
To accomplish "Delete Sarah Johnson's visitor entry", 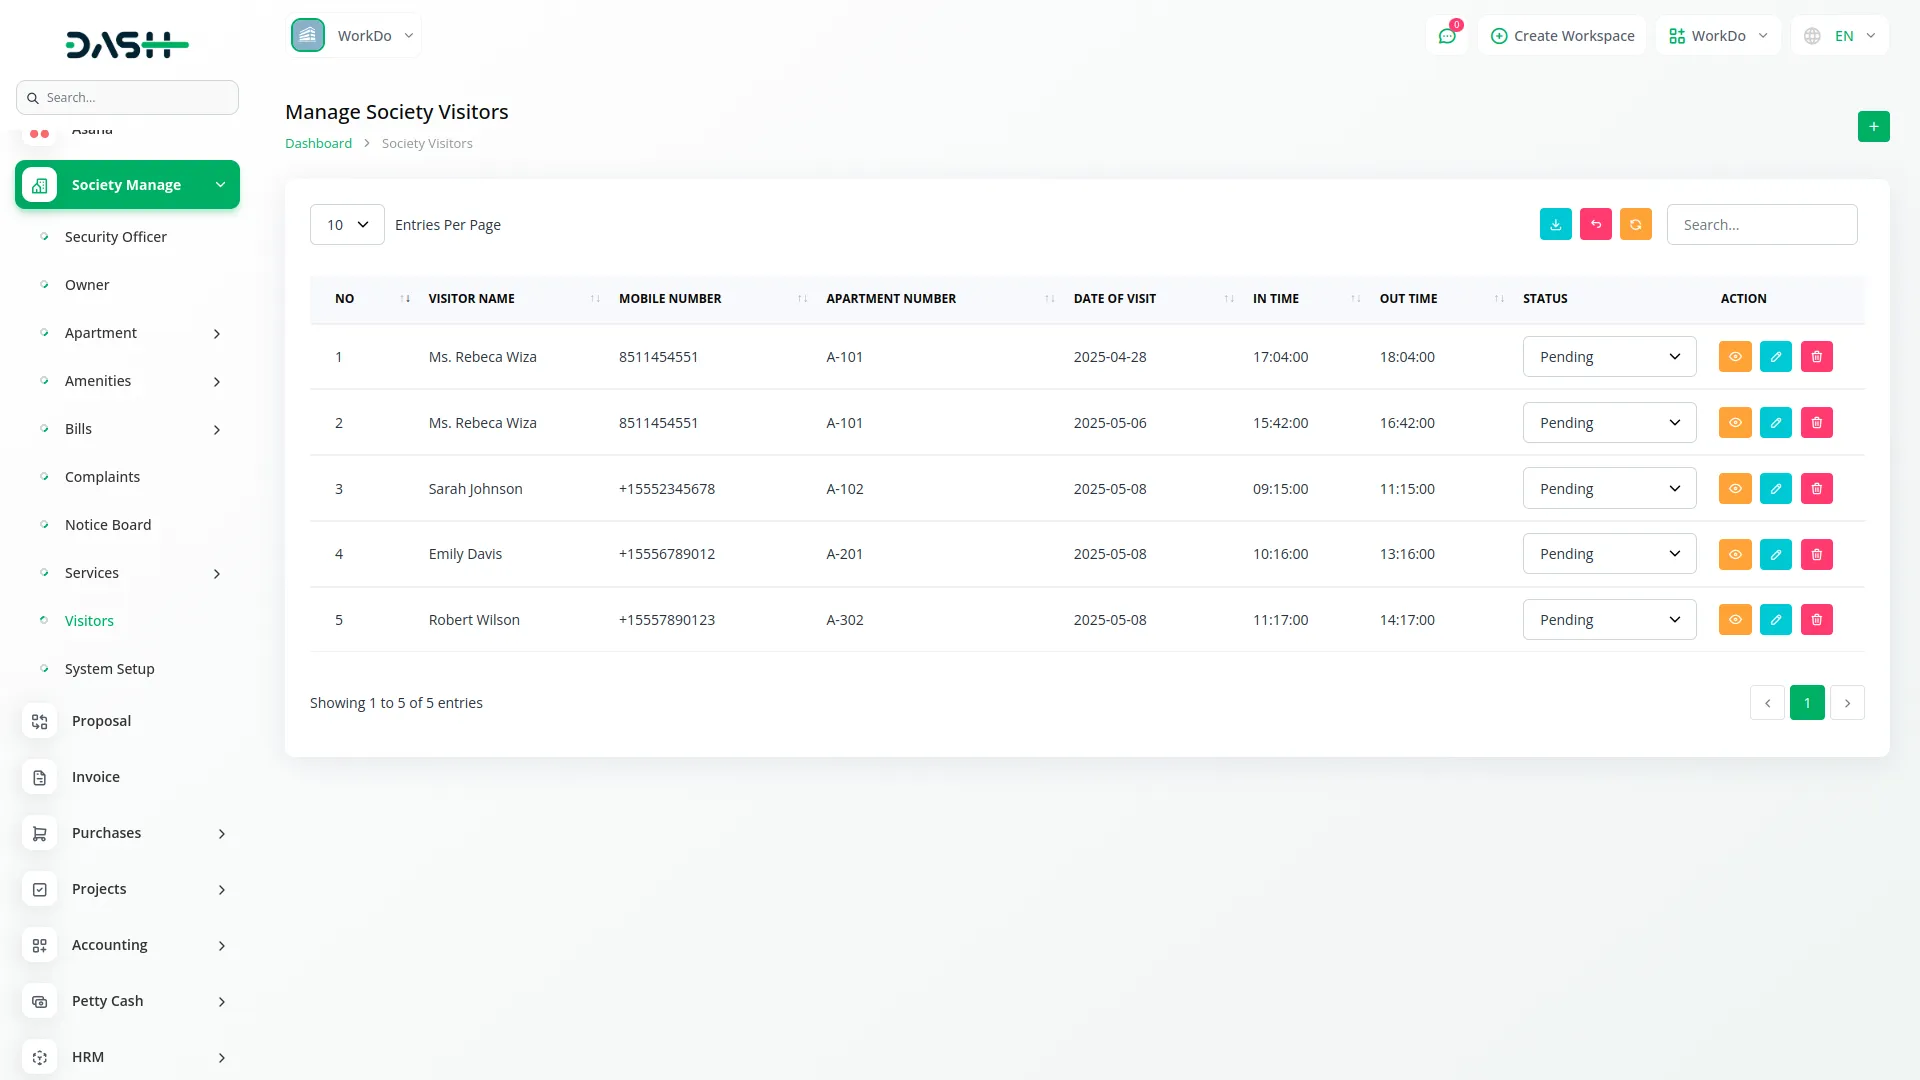I will click(1816, 489).
